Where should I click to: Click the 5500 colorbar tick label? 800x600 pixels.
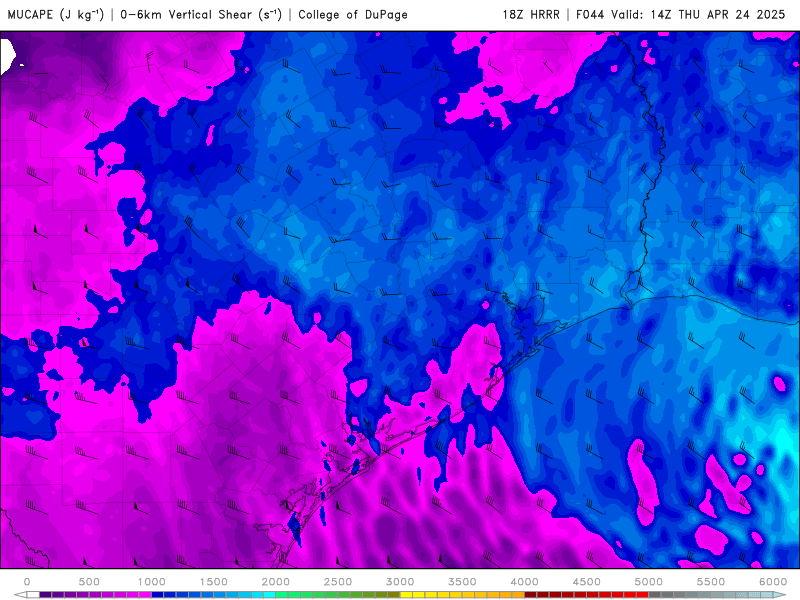click(711, 582)
